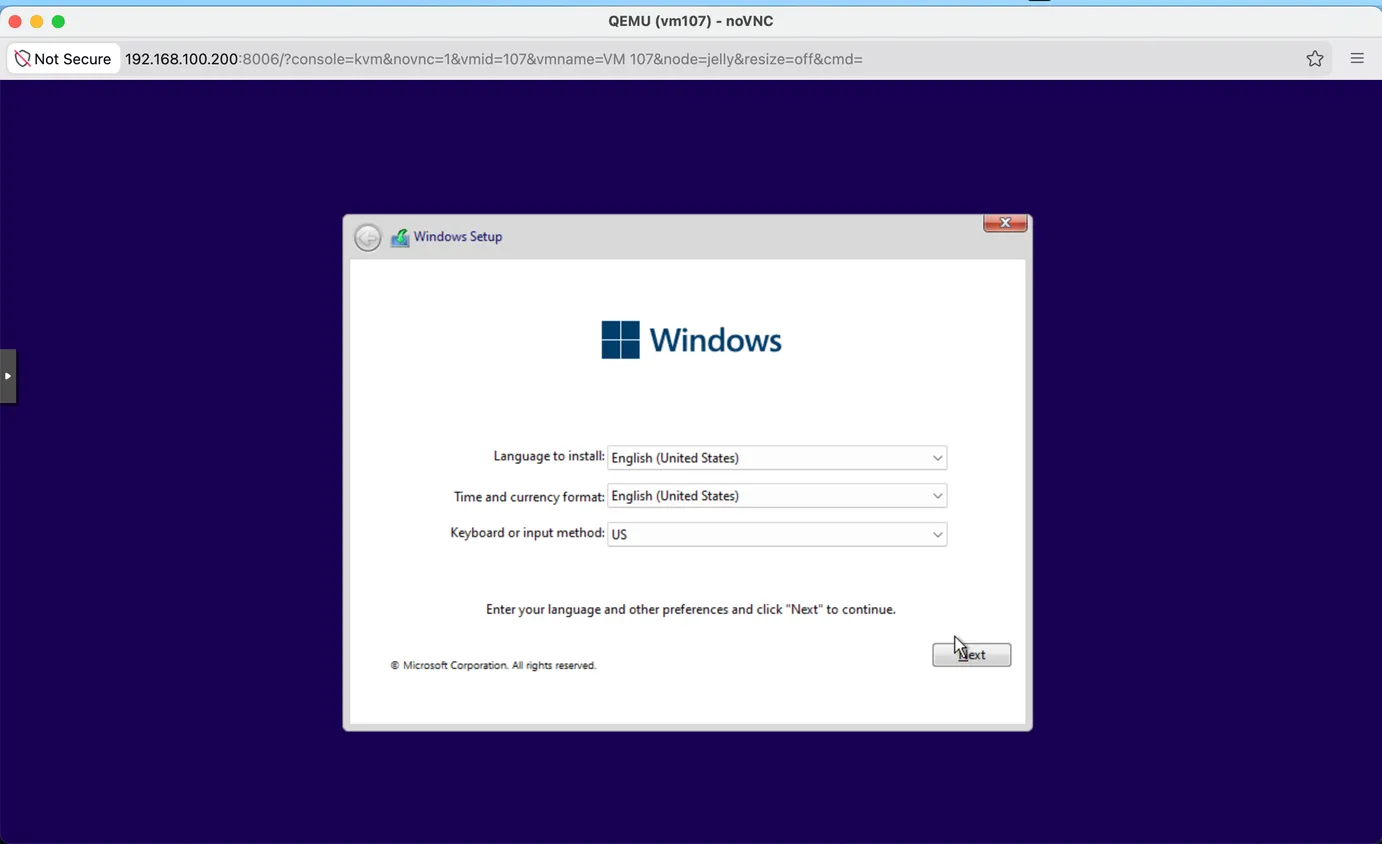The width and height of the screenshot is (1382, 844).
Task: Click the 'Windows Setup' title text
Action: click(458, 237)
